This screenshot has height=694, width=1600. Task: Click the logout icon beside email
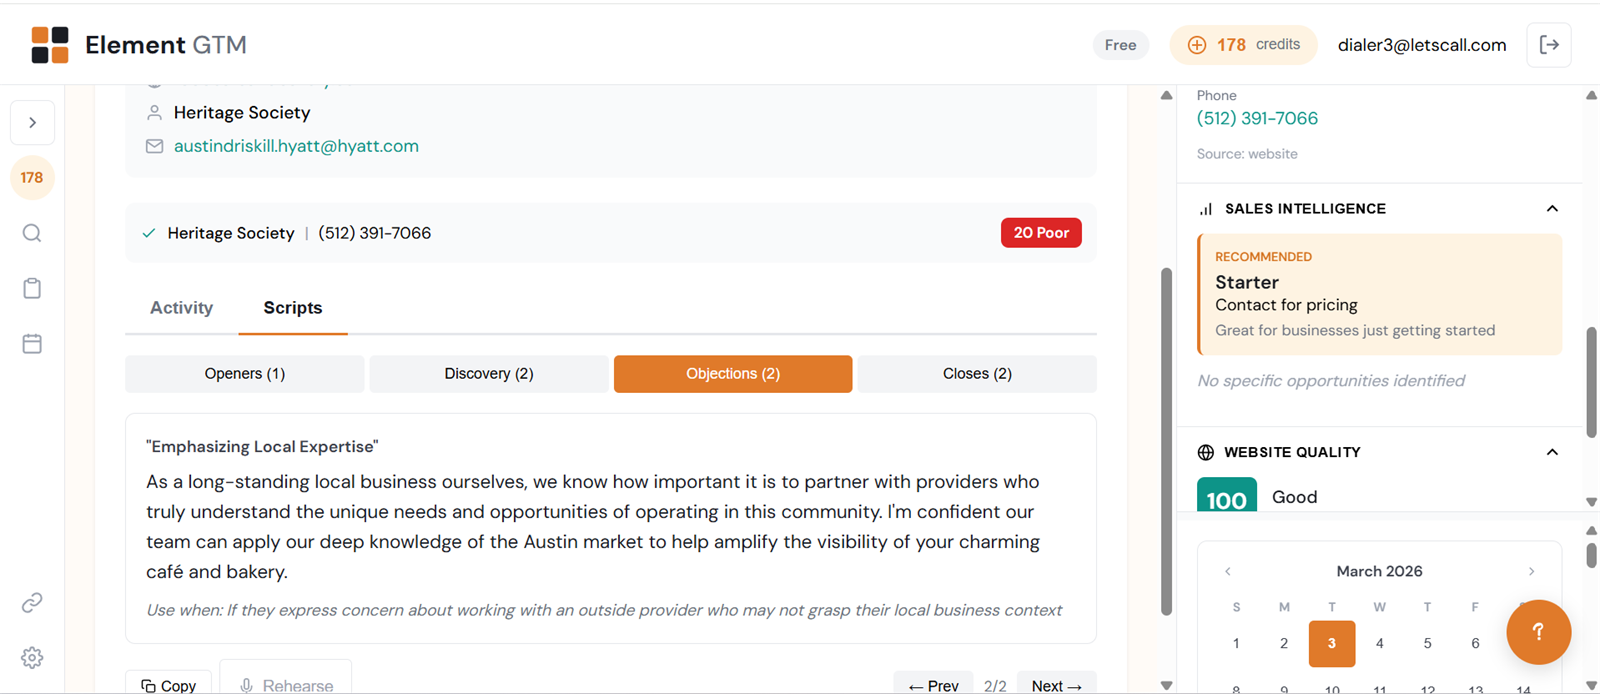[1549, 45]
